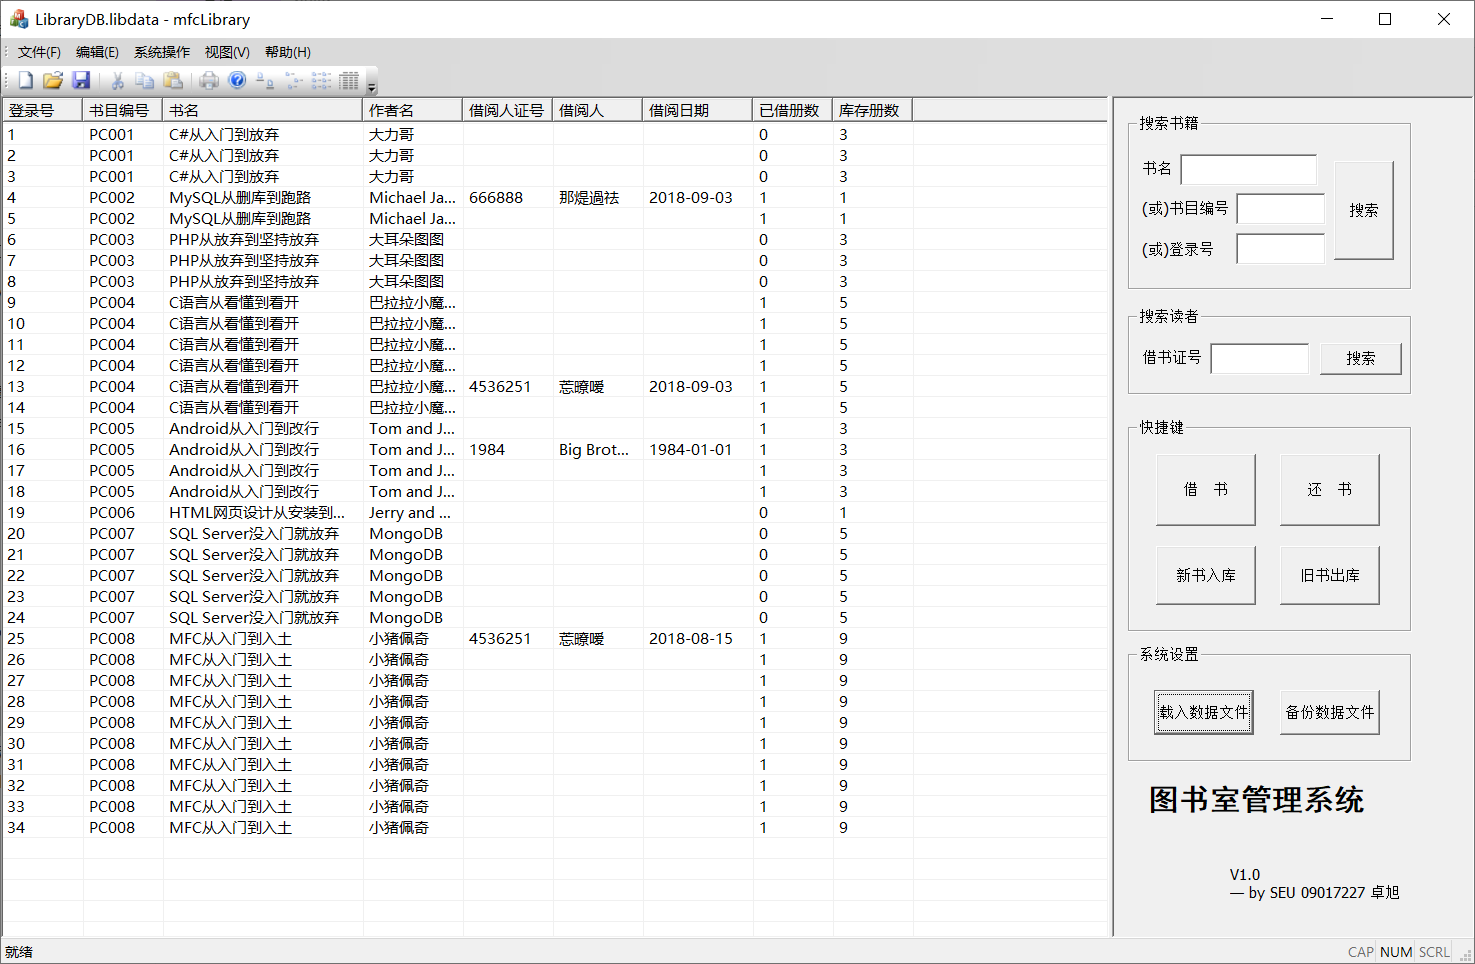
Task: Click the 库存册数 column header
Action: pyautogui.click(x=872, y=110)
